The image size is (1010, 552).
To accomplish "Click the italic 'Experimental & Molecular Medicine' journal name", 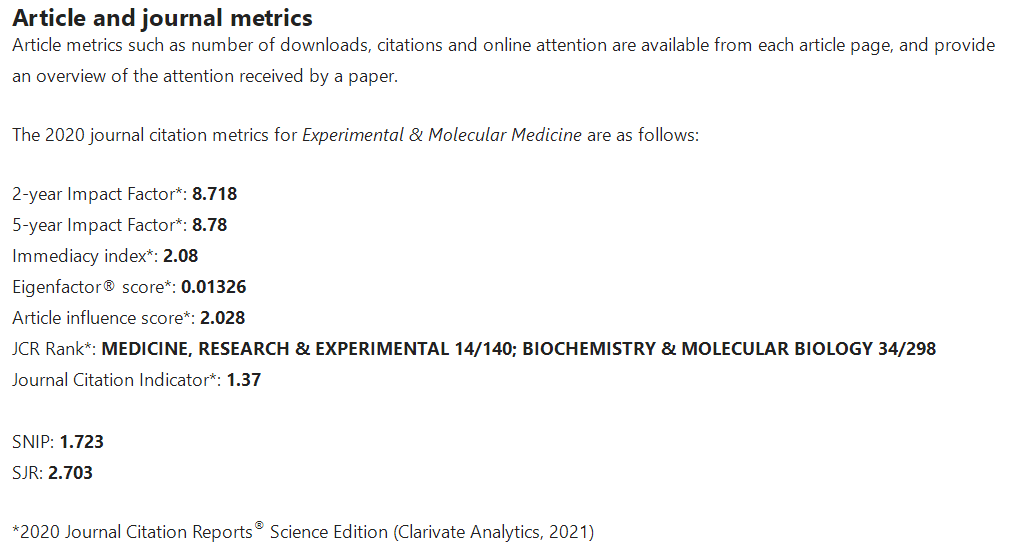I will click(x=442, y=135).
